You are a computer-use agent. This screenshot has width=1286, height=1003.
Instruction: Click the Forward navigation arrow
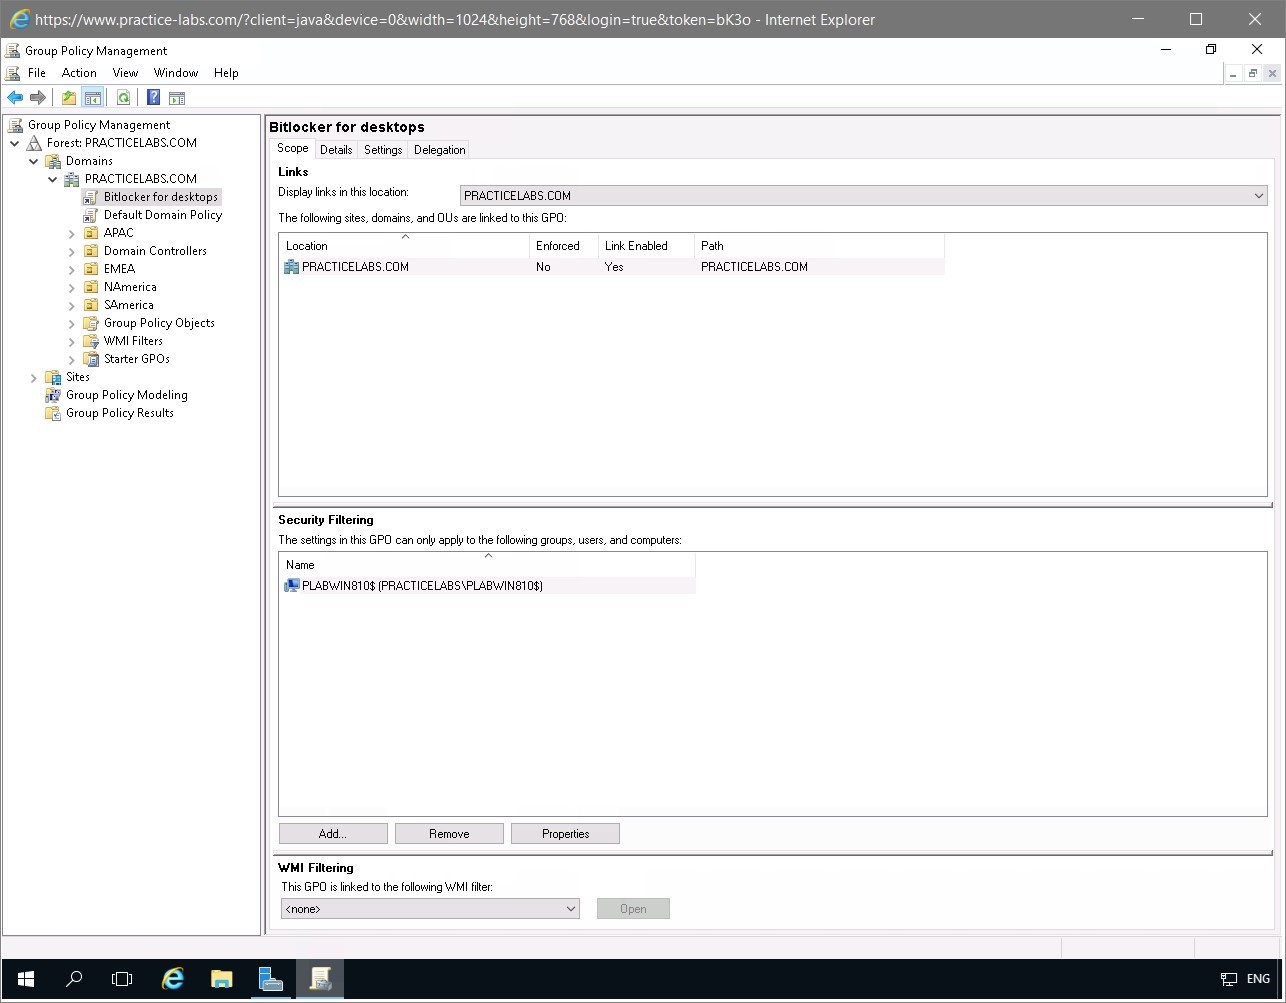coord(38,96)
